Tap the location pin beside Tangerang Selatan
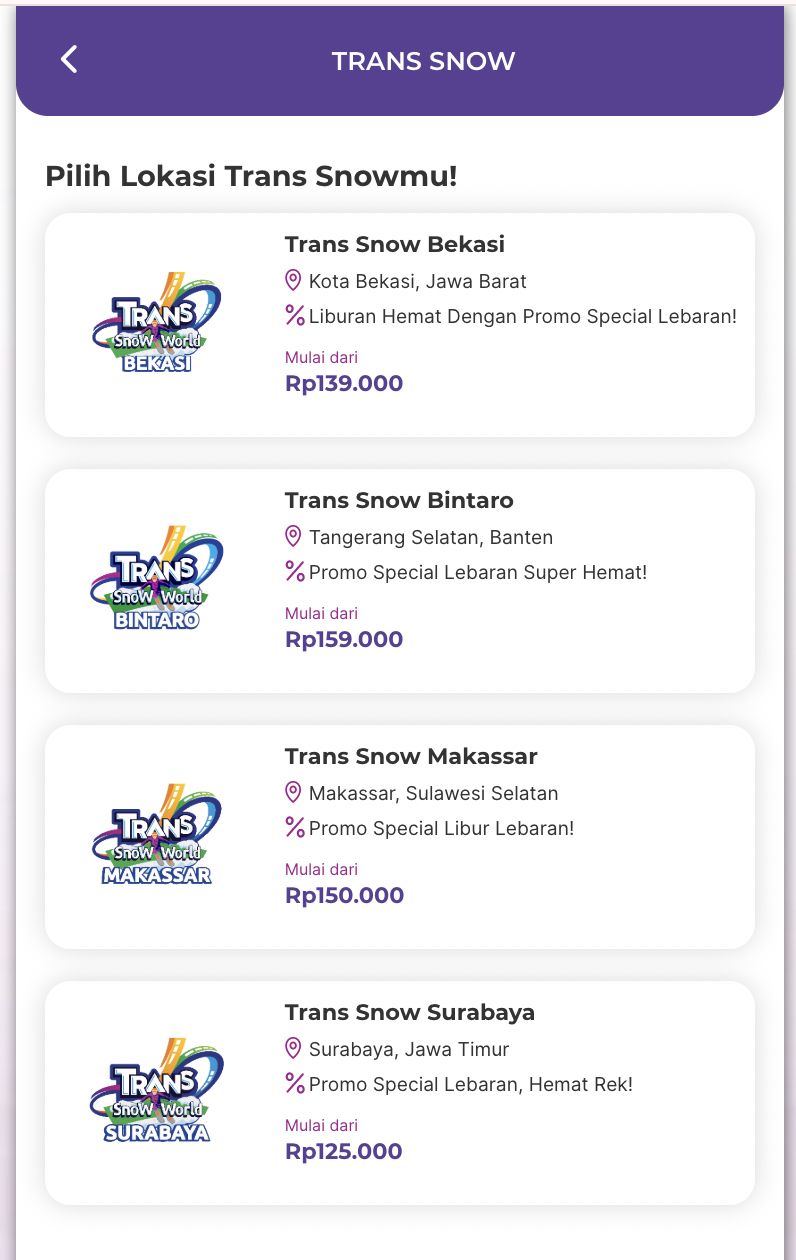The image size is (796, 1260). pyautogui.click(x=293, y=537)
